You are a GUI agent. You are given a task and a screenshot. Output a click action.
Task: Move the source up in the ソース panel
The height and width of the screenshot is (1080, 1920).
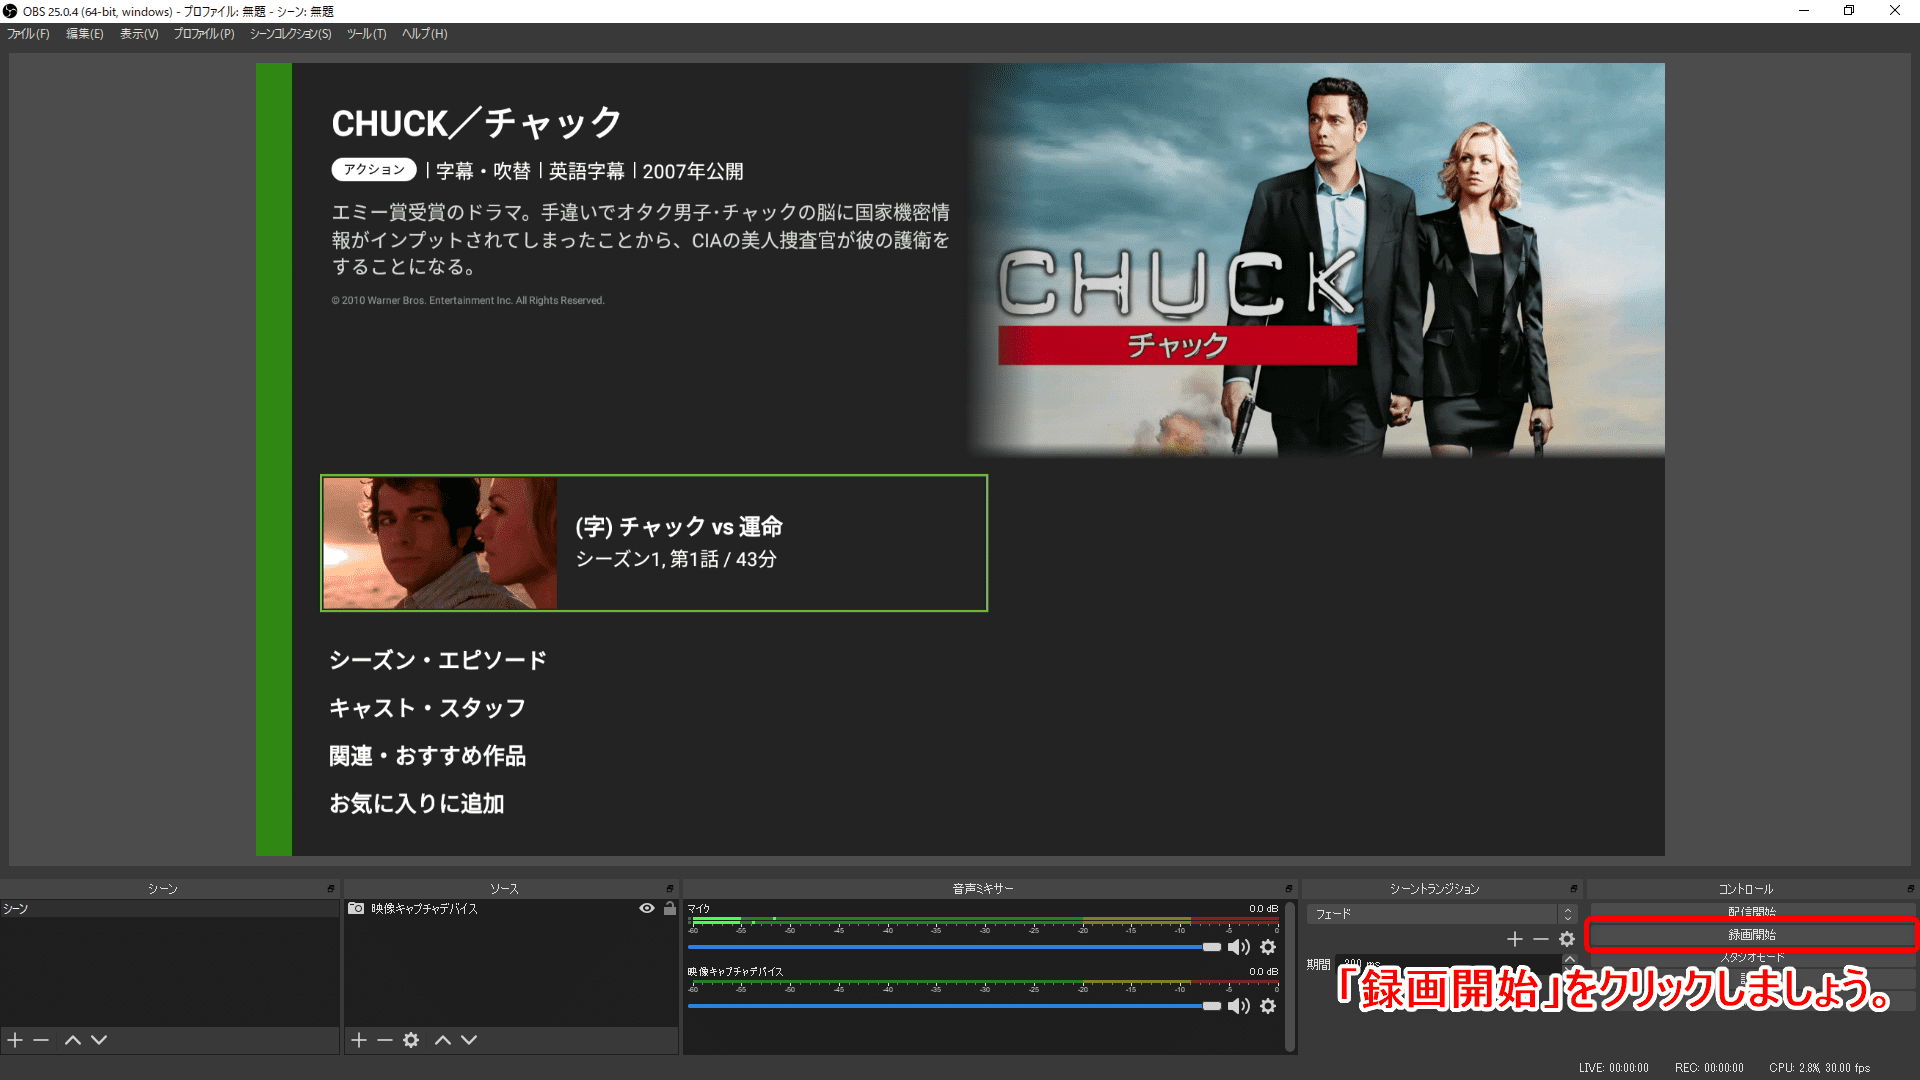443,1040
